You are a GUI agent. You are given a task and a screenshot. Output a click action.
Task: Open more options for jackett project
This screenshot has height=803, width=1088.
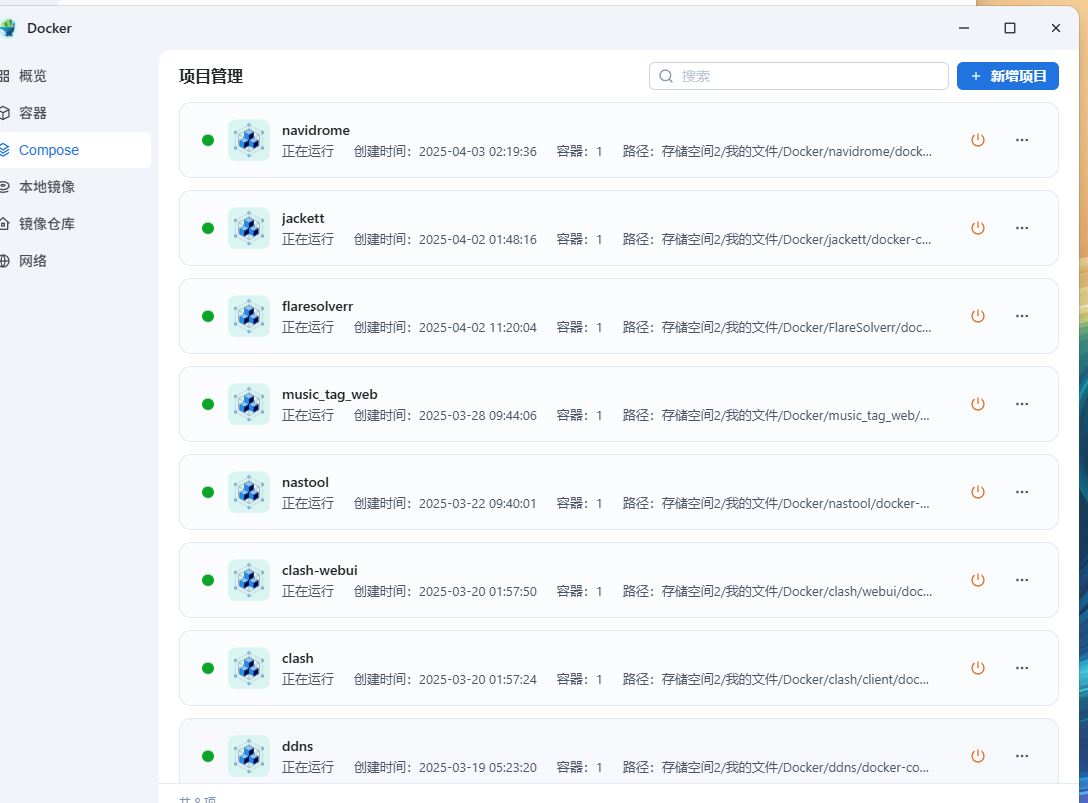click(x=1022, y=228)
